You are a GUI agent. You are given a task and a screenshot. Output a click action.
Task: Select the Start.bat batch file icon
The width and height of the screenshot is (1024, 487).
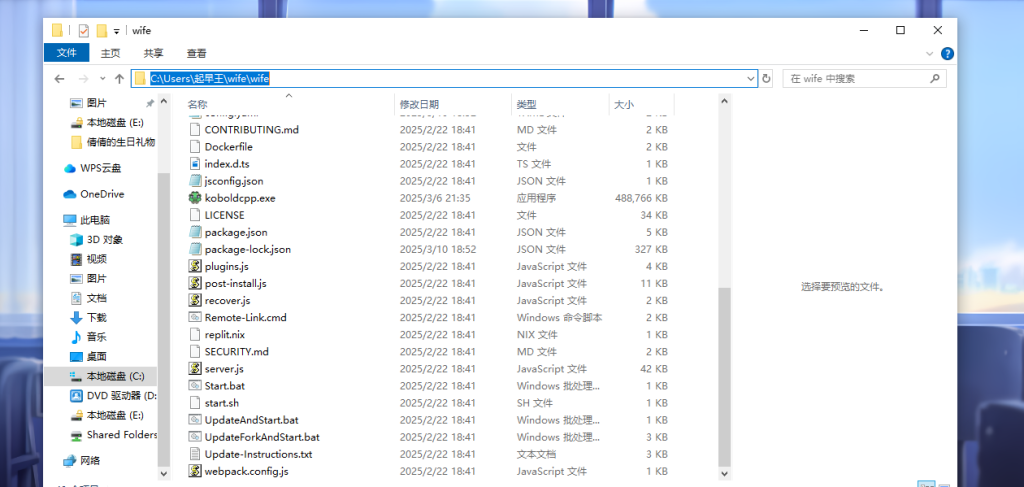point(195,386)
